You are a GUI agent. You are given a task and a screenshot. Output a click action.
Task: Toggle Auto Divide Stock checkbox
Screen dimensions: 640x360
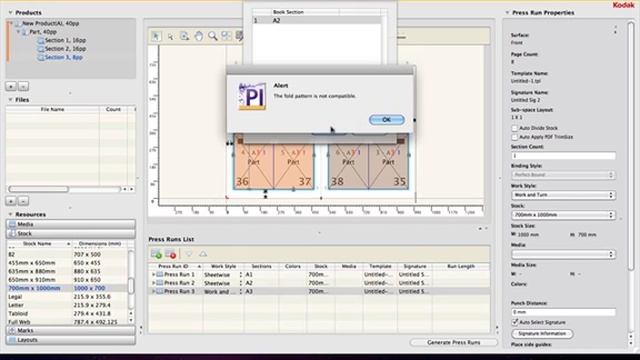click(x=515, y=128)
